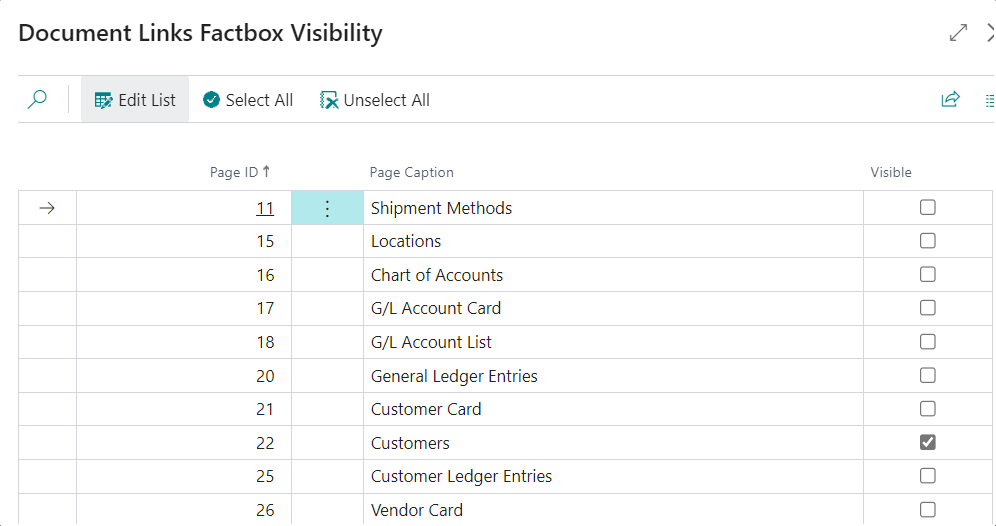This screenshot has height=526, width=996.
Task: Click the General Ledger Entries caption cell
Action: (x=454, y=376)
